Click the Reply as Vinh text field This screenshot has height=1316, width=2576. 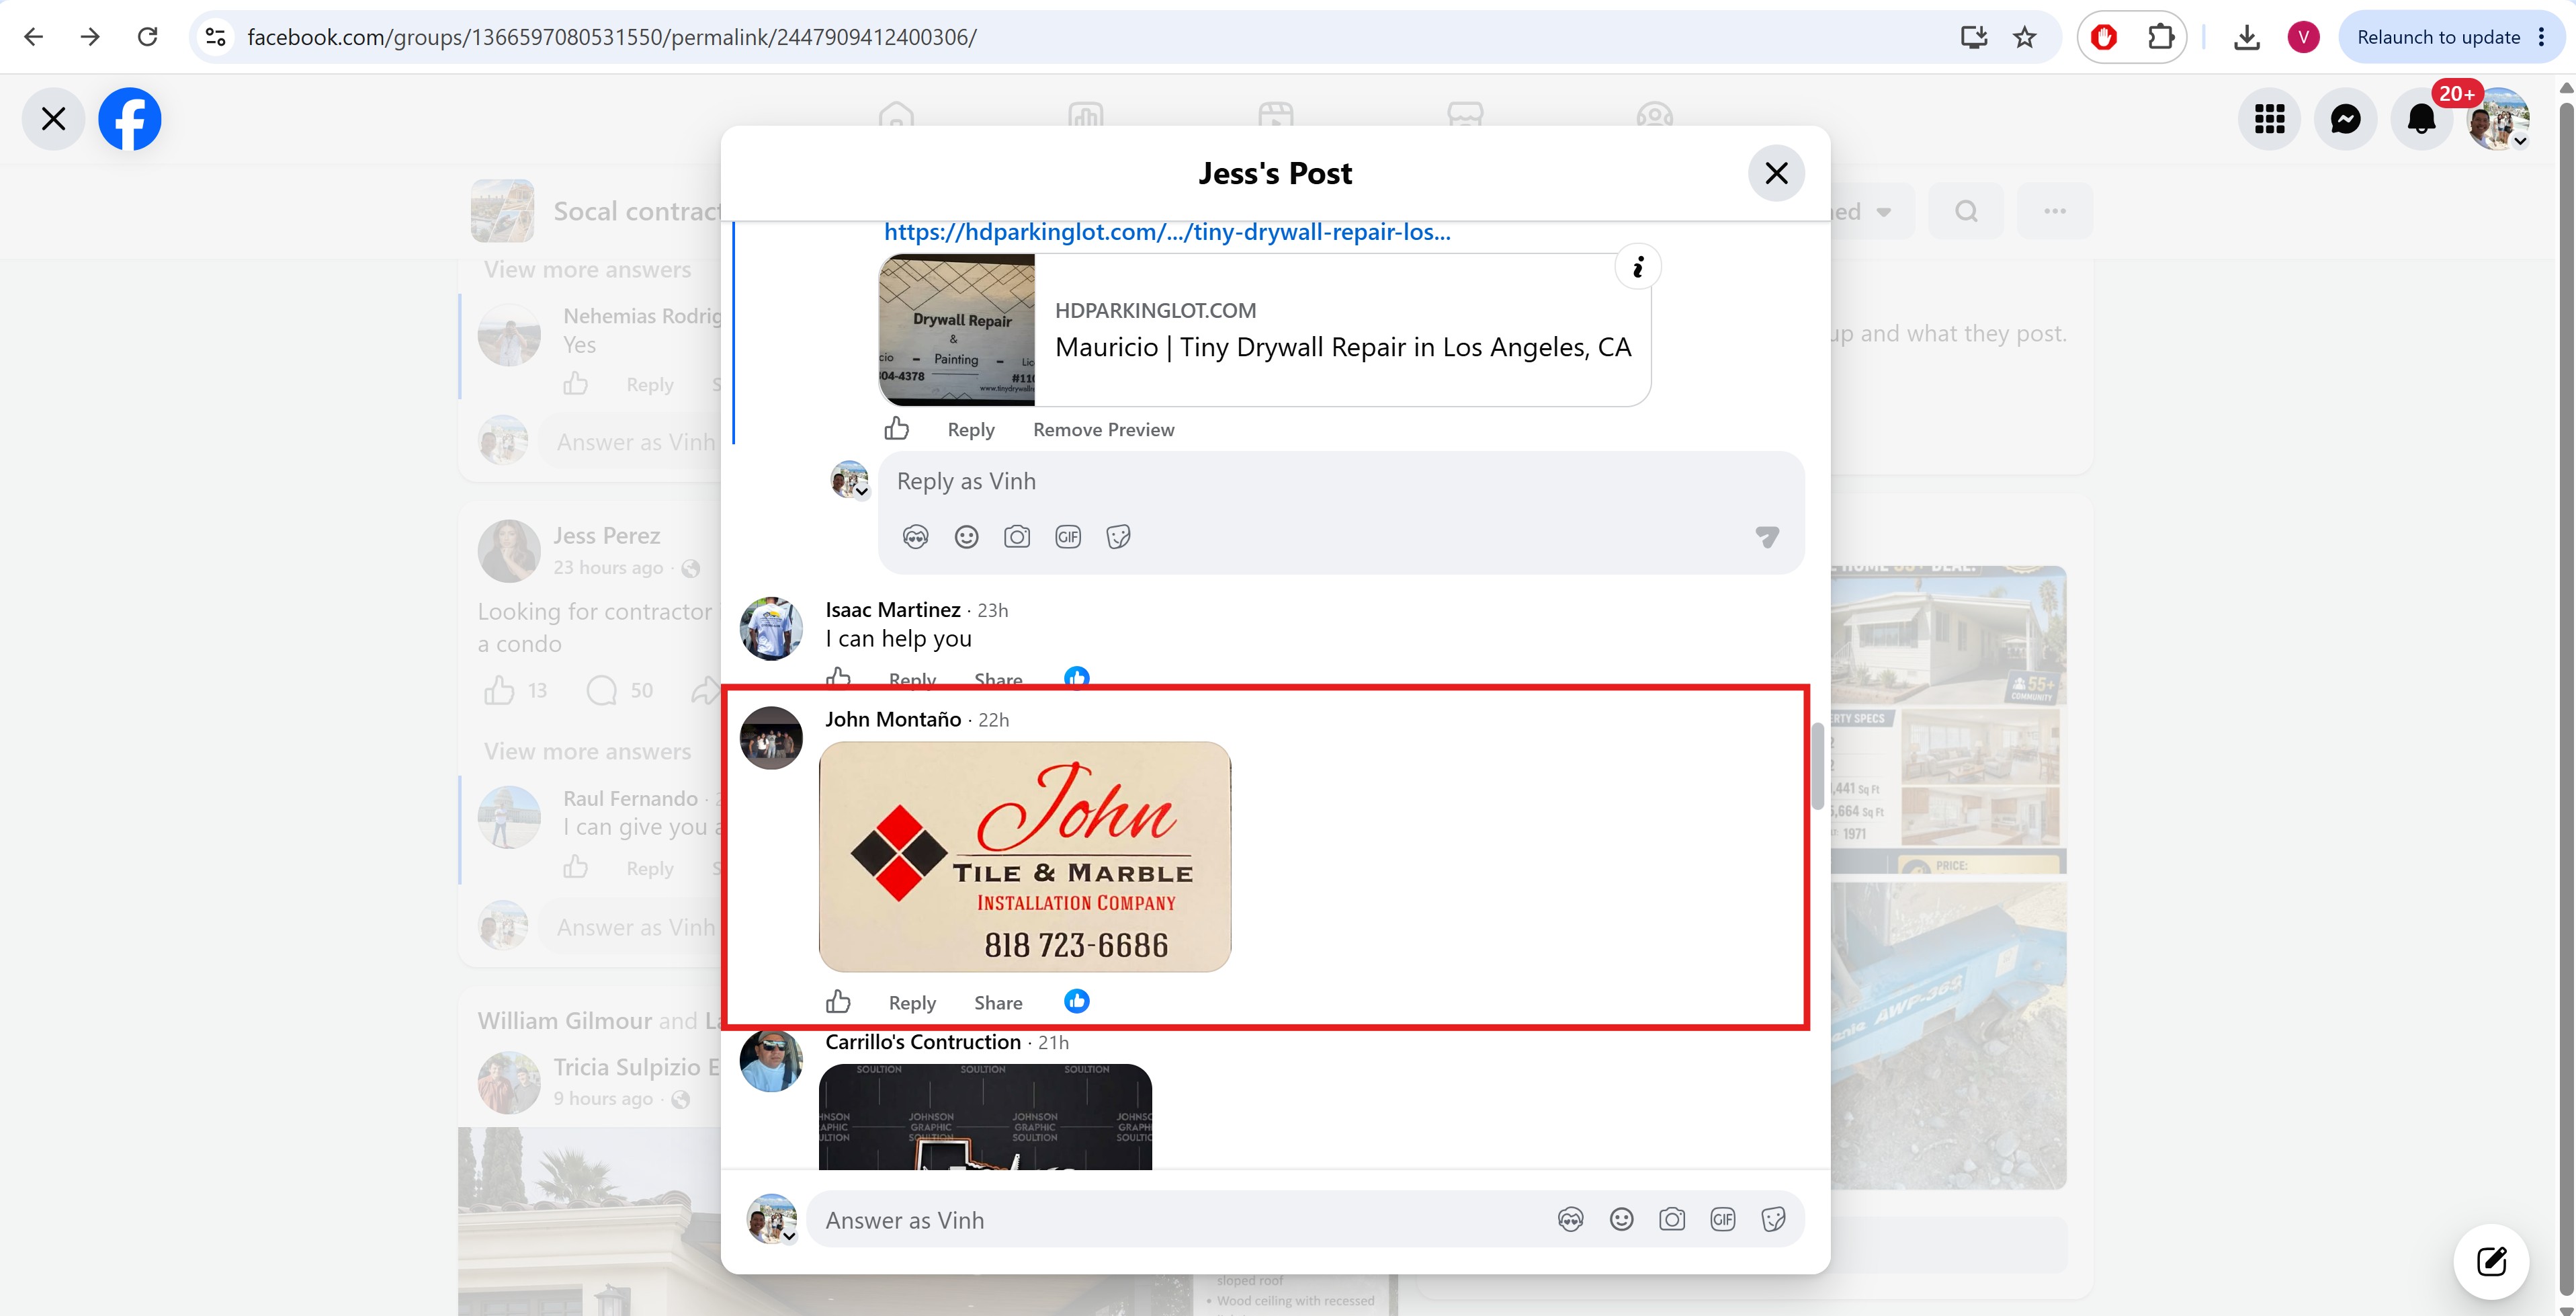[1341, 482]
